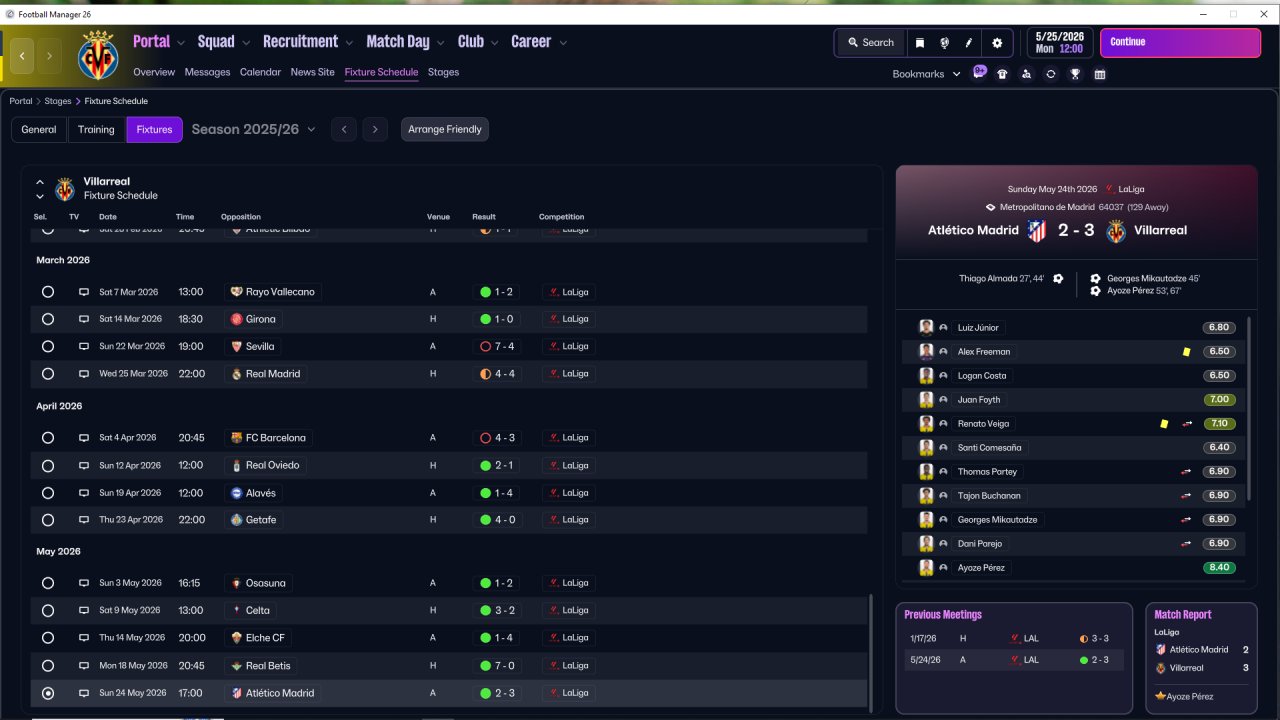This screenshot has width=1280, height=720.
Task: Click substitution icon on Dani Parejo row
Action: point(1186,544)
